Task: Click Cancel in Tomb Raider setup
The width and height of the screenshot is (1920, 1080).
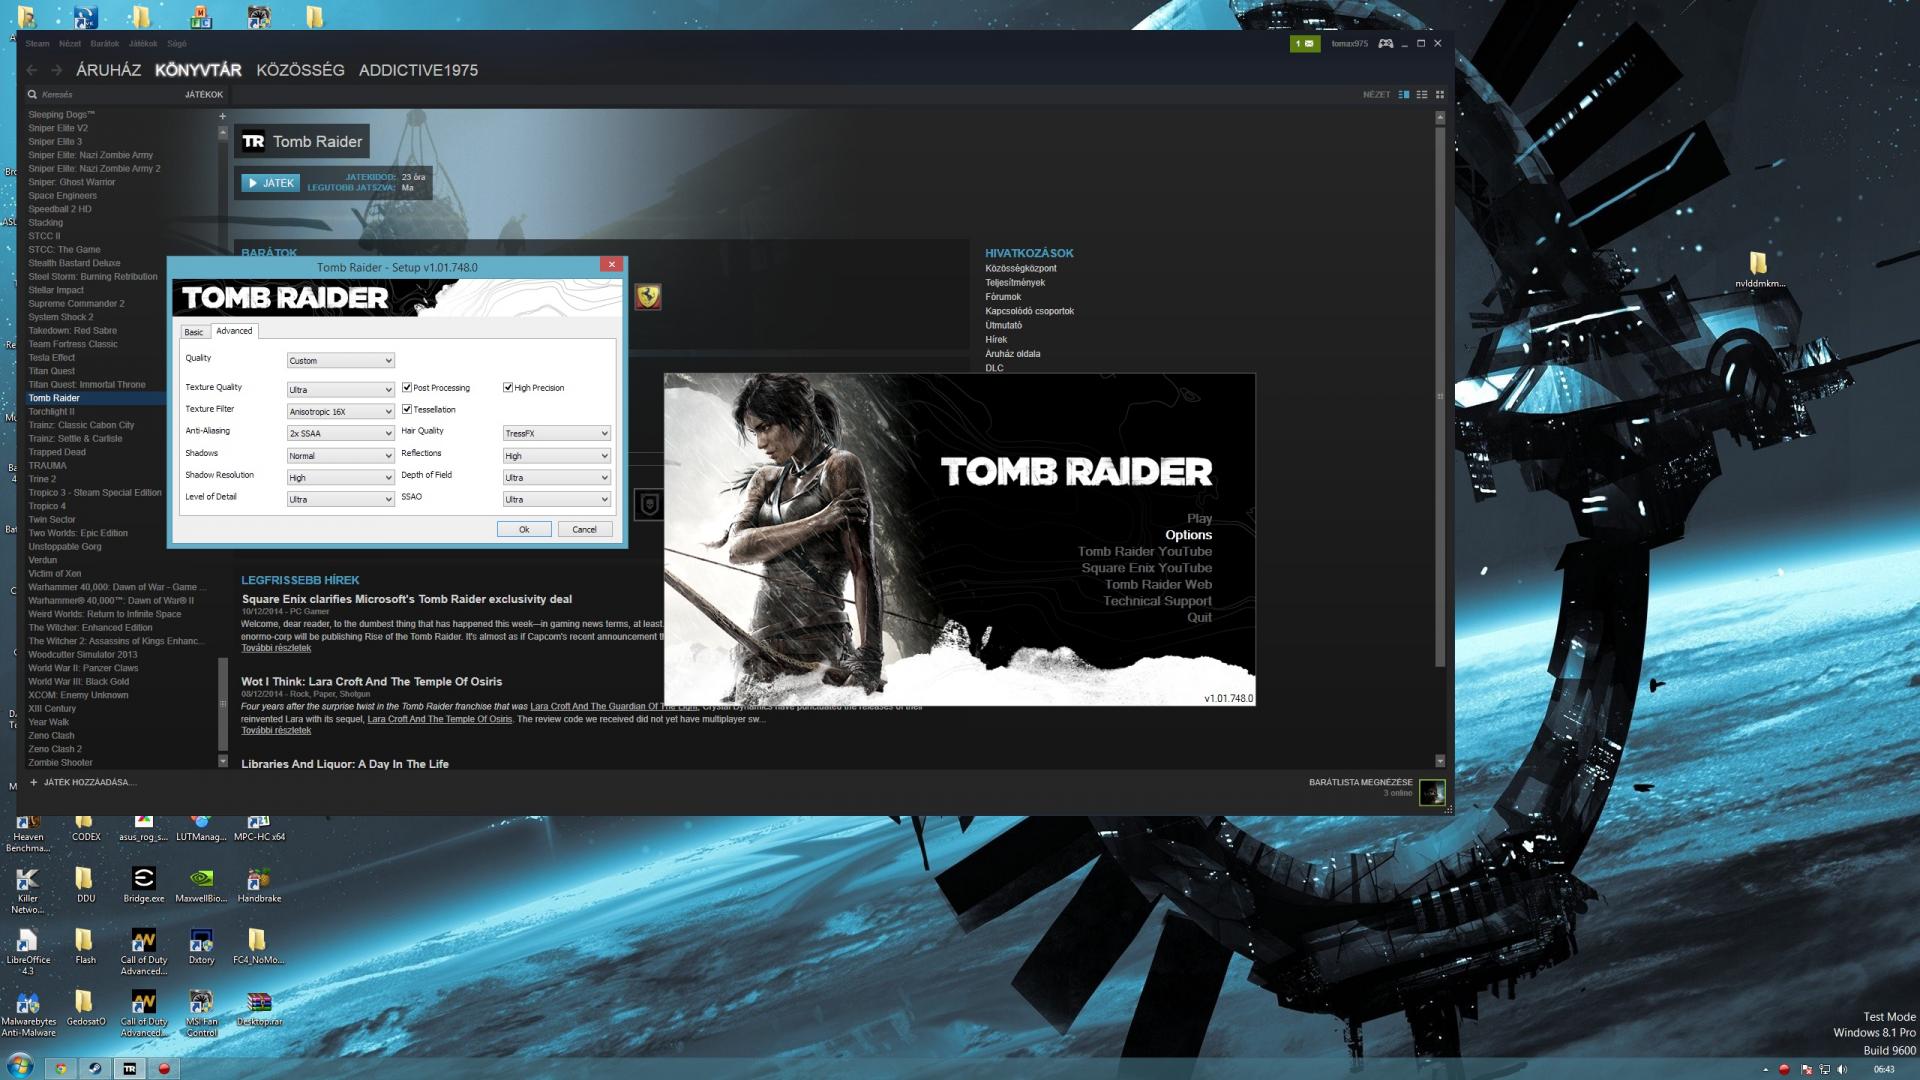Action: coord(584,529)
